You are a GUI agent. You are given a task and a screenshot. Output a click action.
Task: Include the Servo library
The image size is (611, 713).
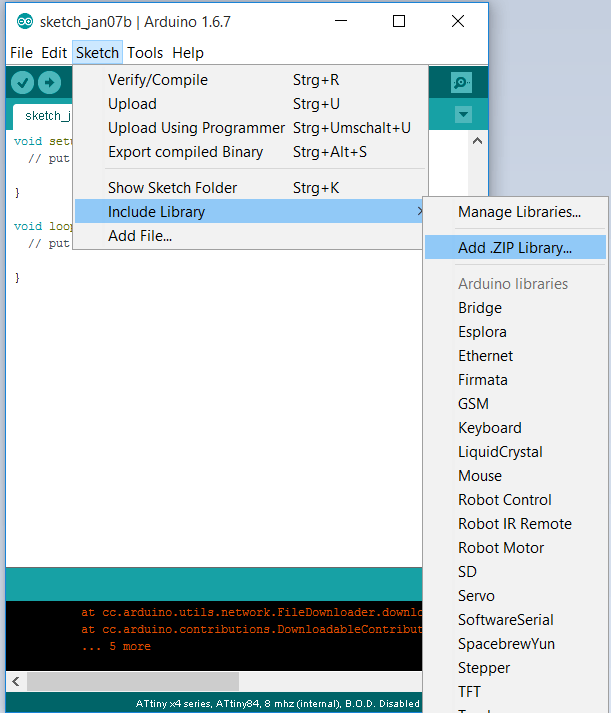[515, 596]
